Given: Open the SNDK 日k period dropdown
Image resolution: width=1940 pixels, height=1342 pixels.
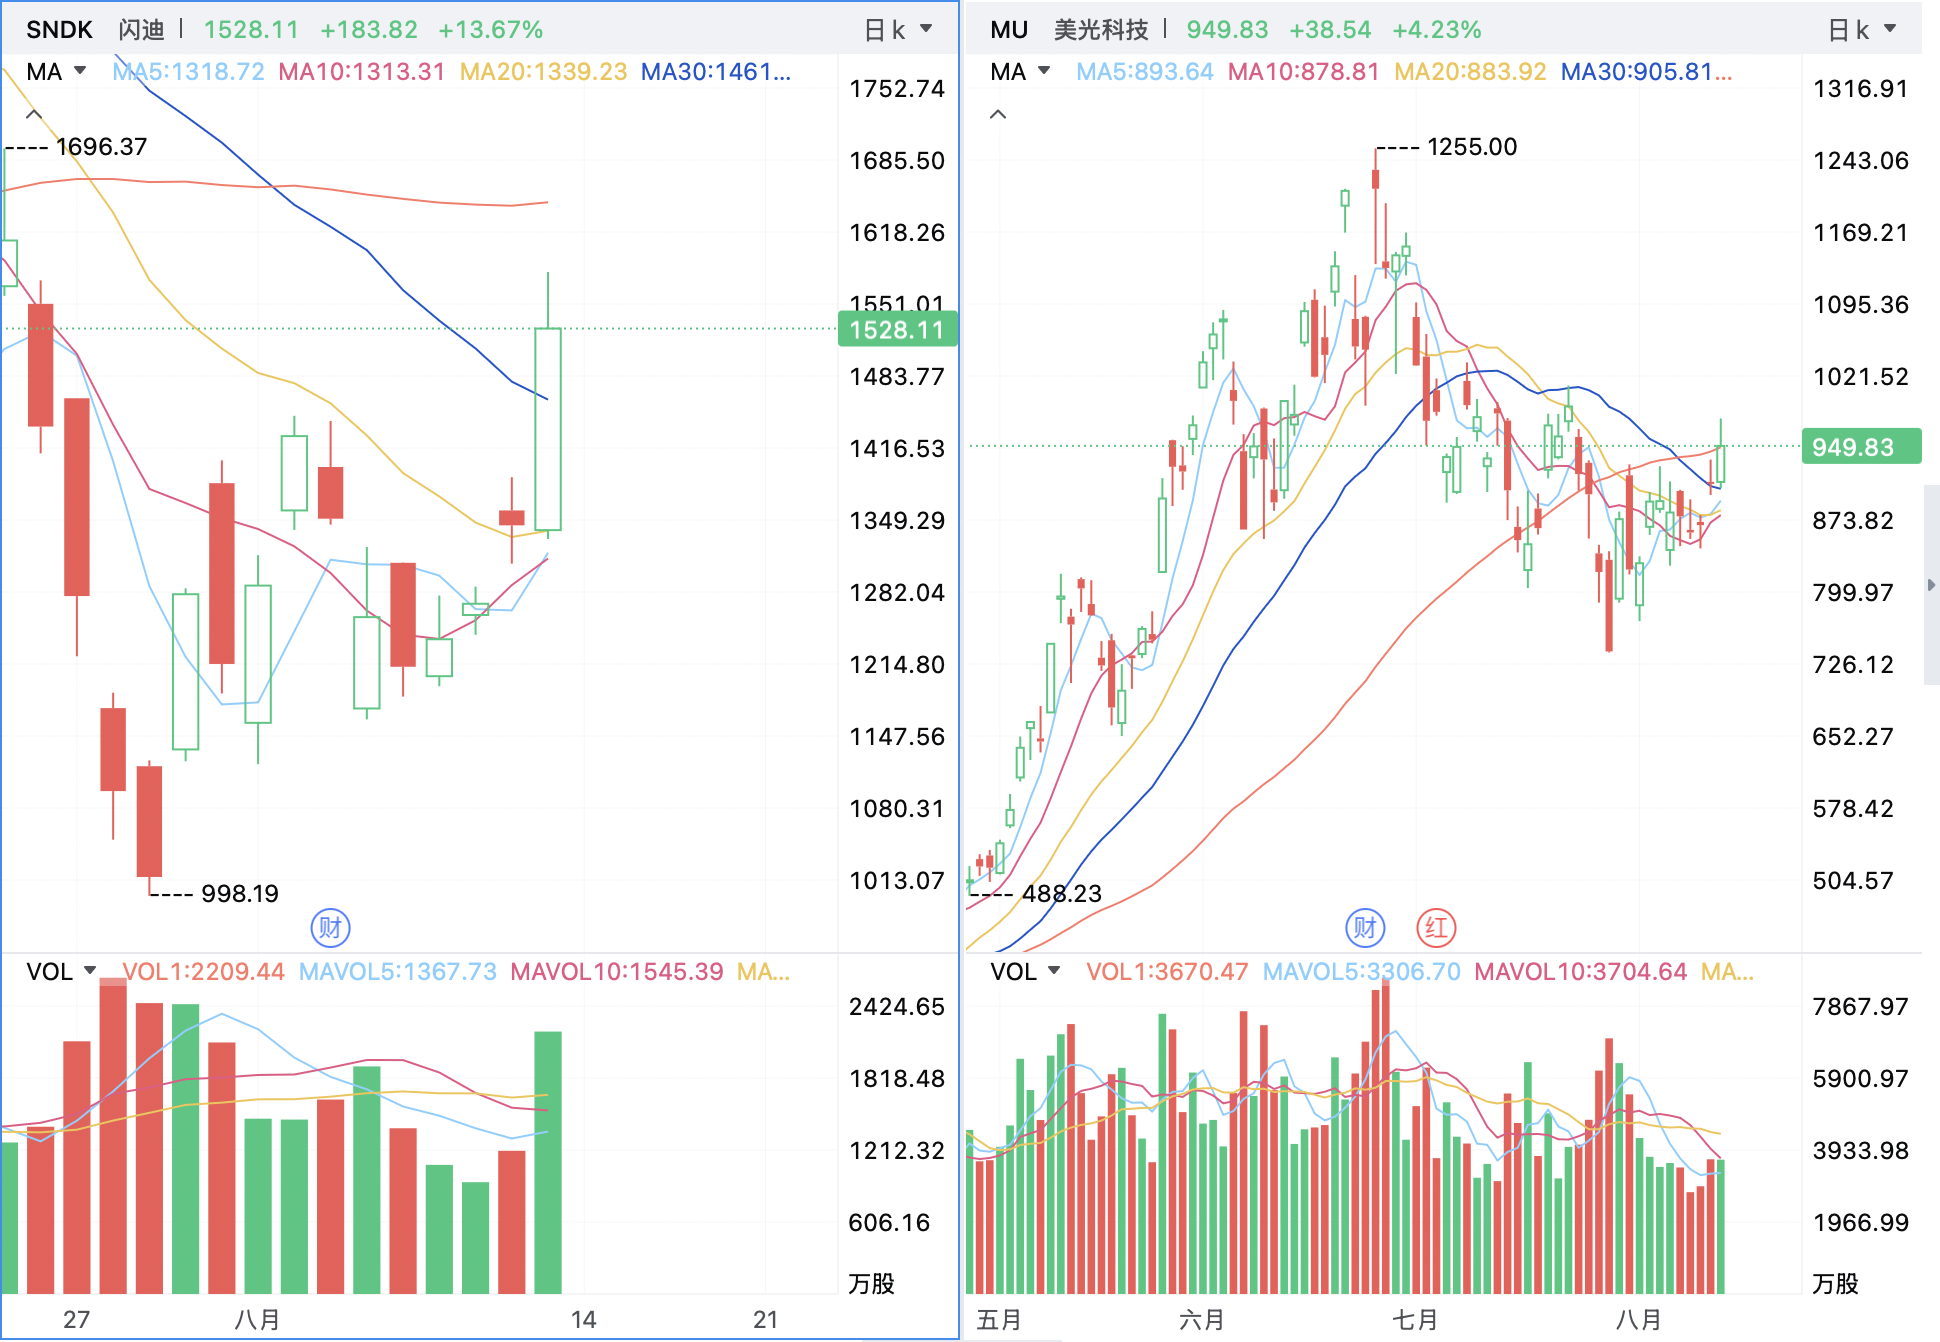Looking at the screenshot, I should [x=898, y=30].
